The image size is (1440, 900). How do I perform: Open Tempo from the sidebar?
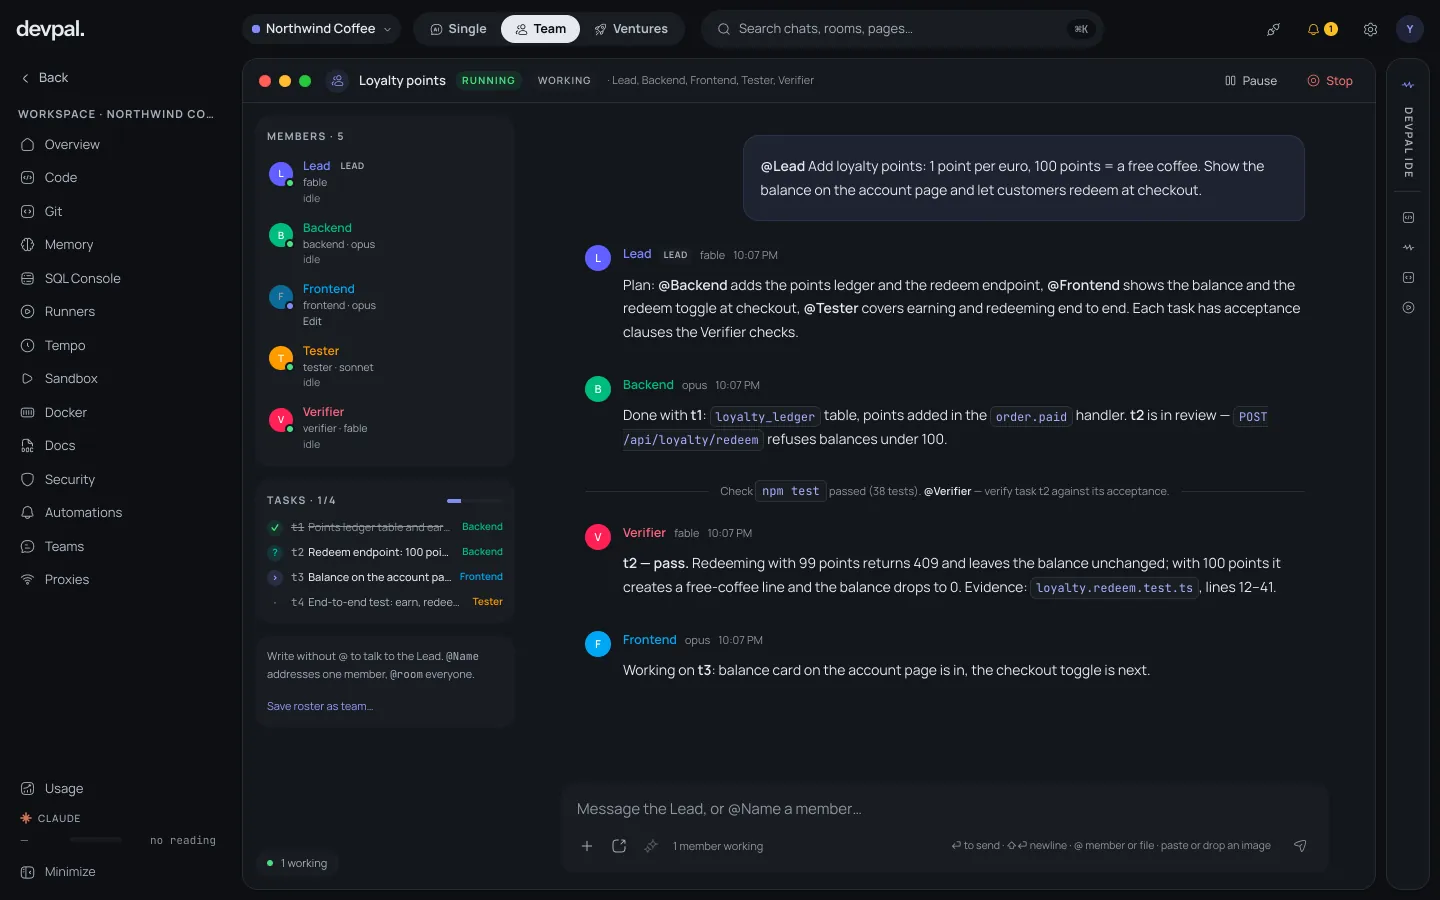coord(64,345)
